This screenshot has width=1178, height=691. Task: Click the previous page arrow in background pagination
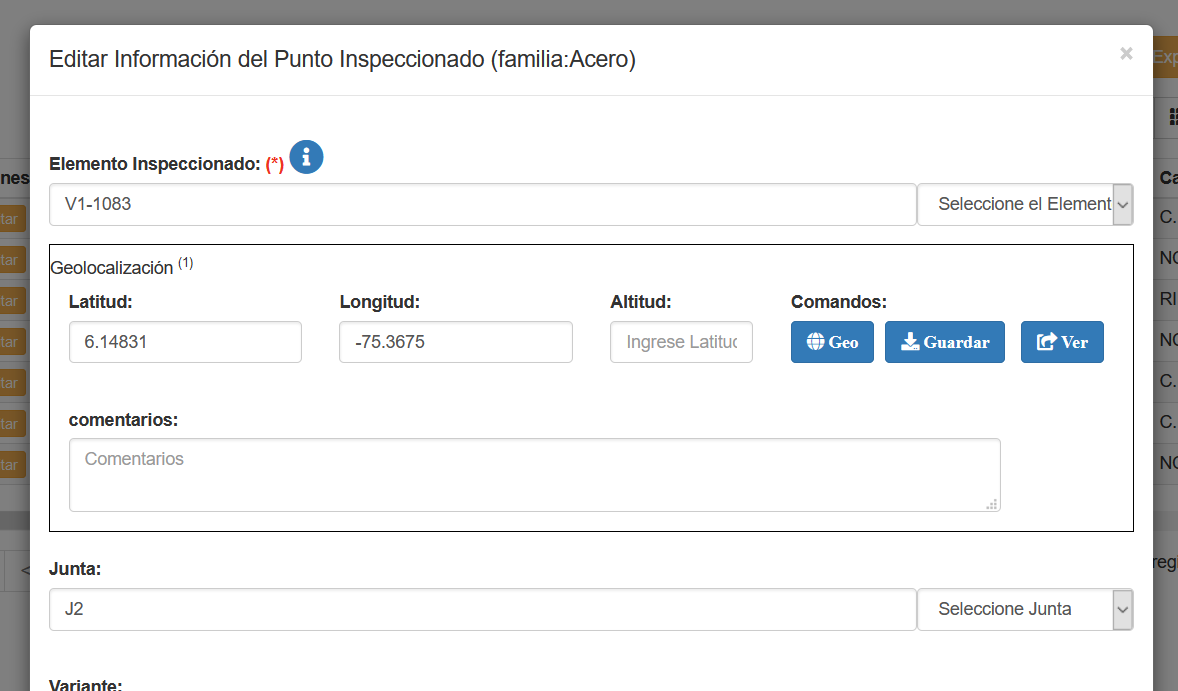[24, 569]
